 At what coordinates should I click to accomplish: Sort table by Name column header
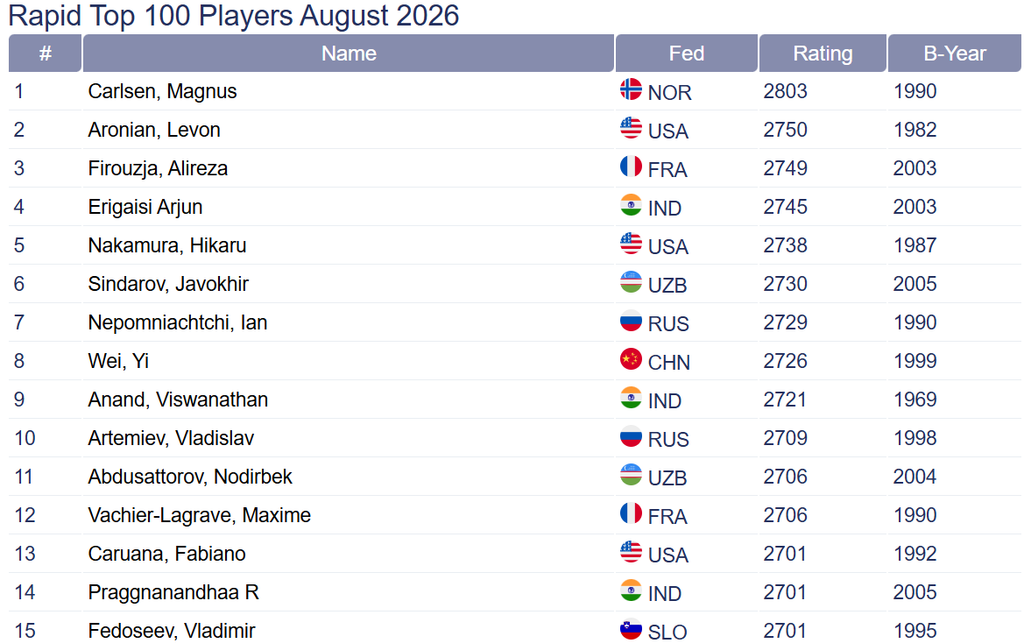pyautogui.click(x=349, y=53)
